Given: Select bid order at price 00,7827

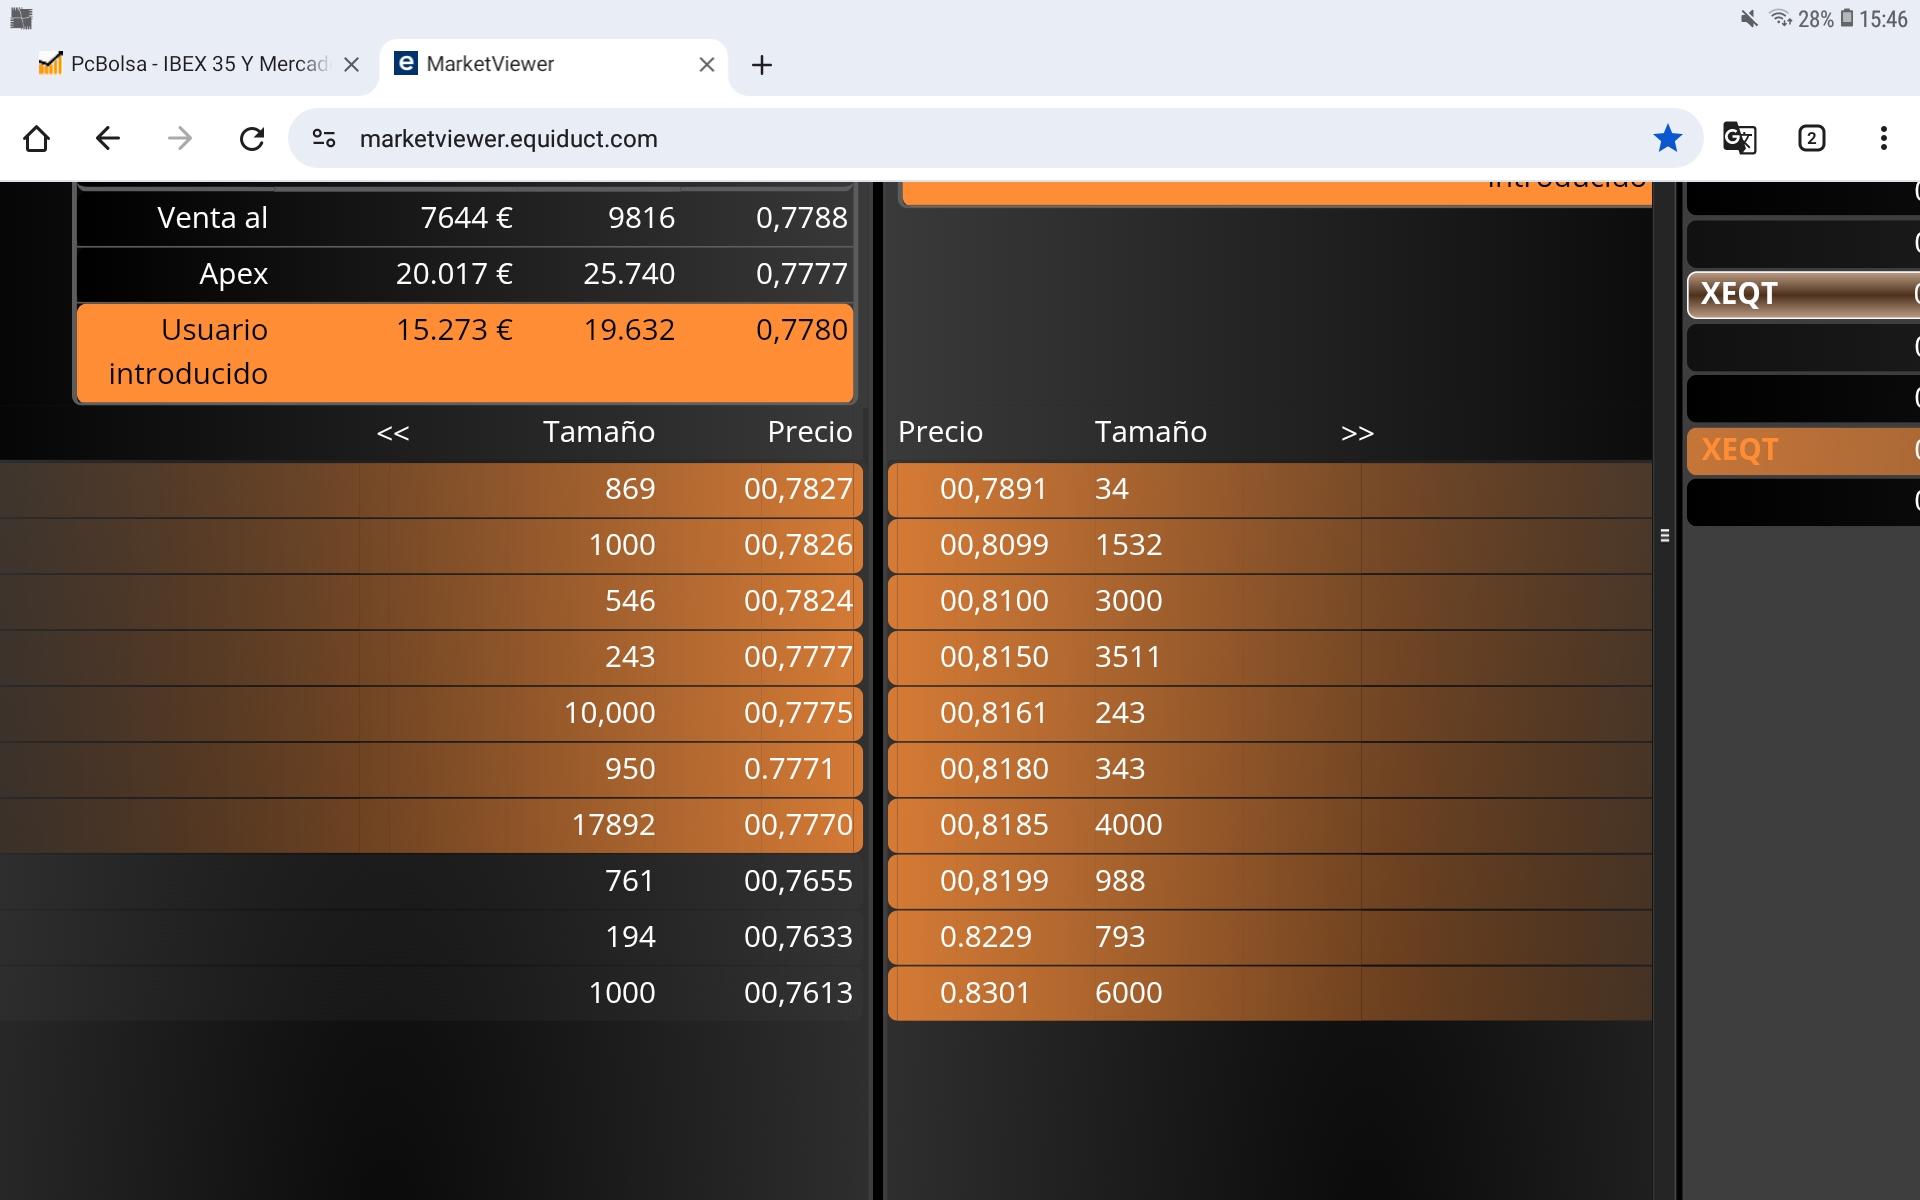Looking at the screenshot, I should click(x=432, y=489).
